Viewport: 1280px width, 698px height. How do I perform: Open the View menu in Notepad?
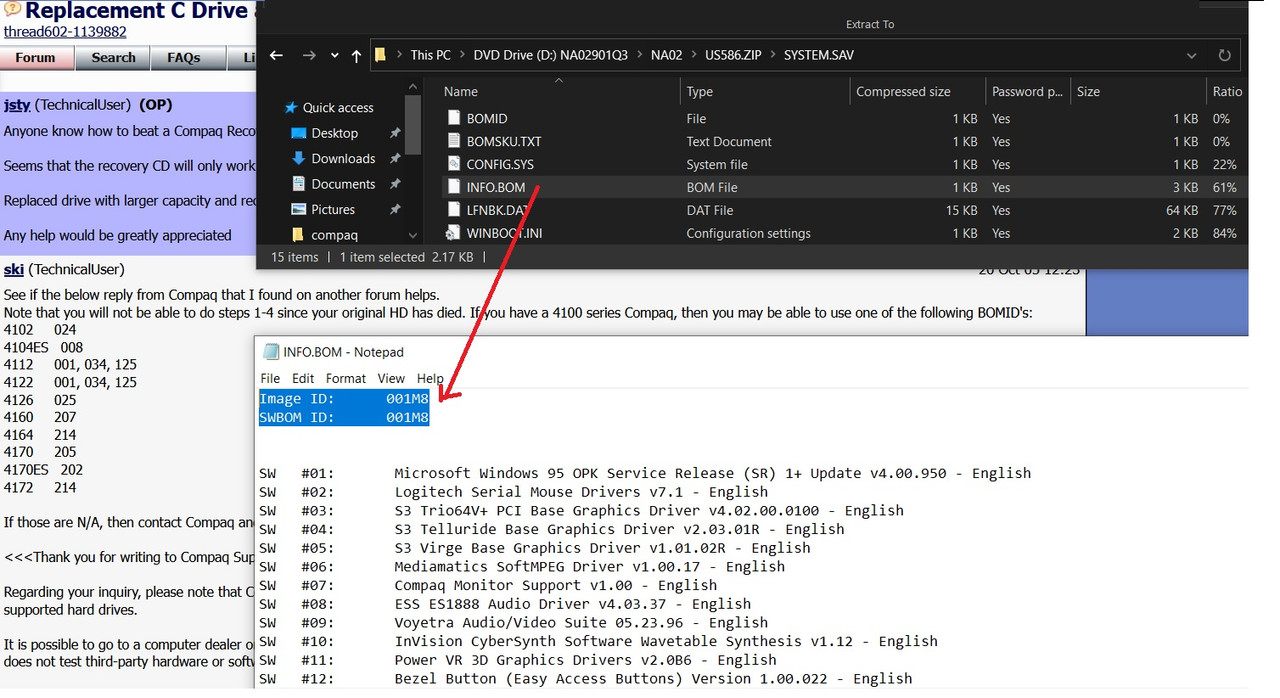pyautogui.click(x=391, y=378)
